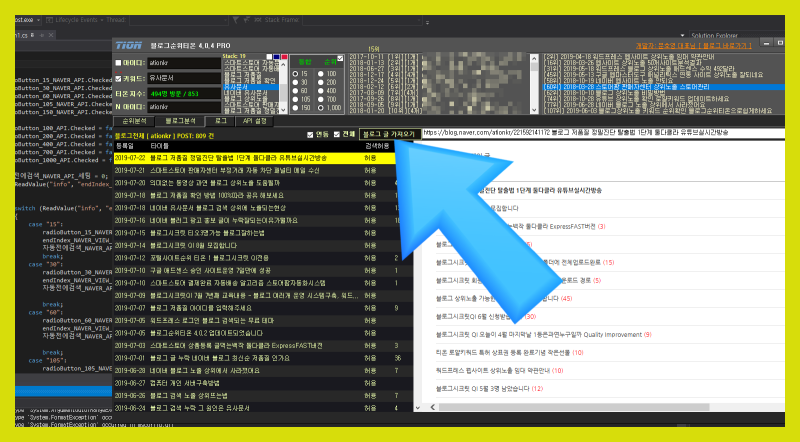Click ranking results list scroll-up arrow
Screen dimensions: 800x442
point(534,57)
